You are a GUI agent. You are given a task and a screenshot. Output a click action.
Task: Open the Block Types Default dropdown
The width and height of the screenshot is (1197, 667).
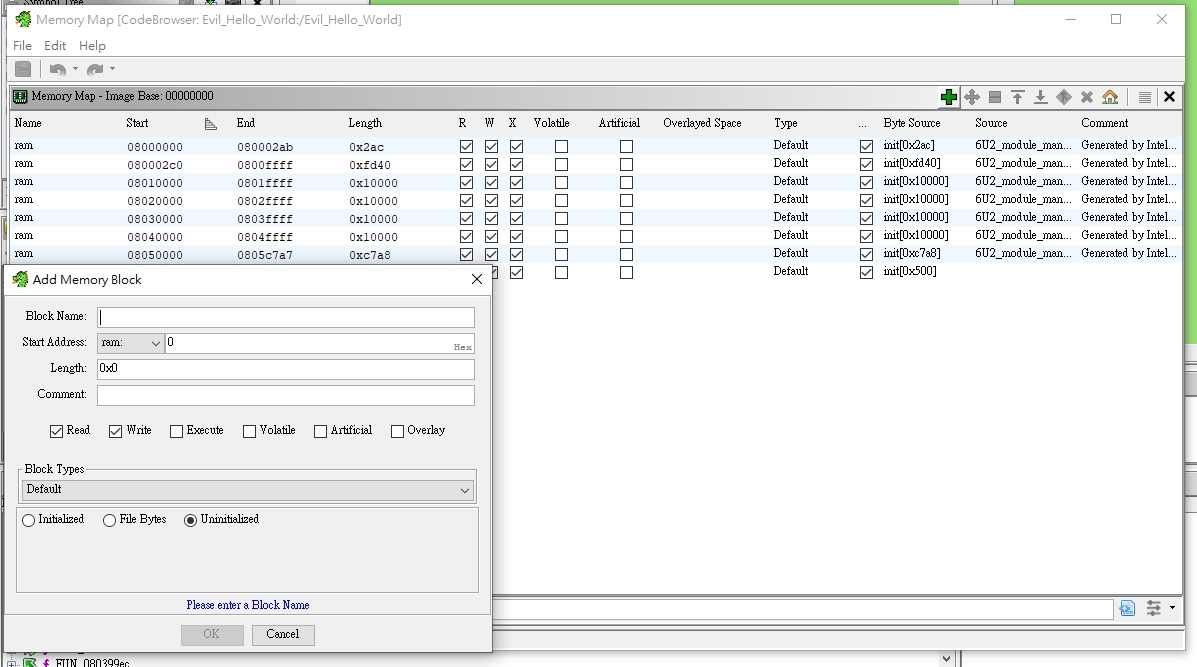coord(246,490)
